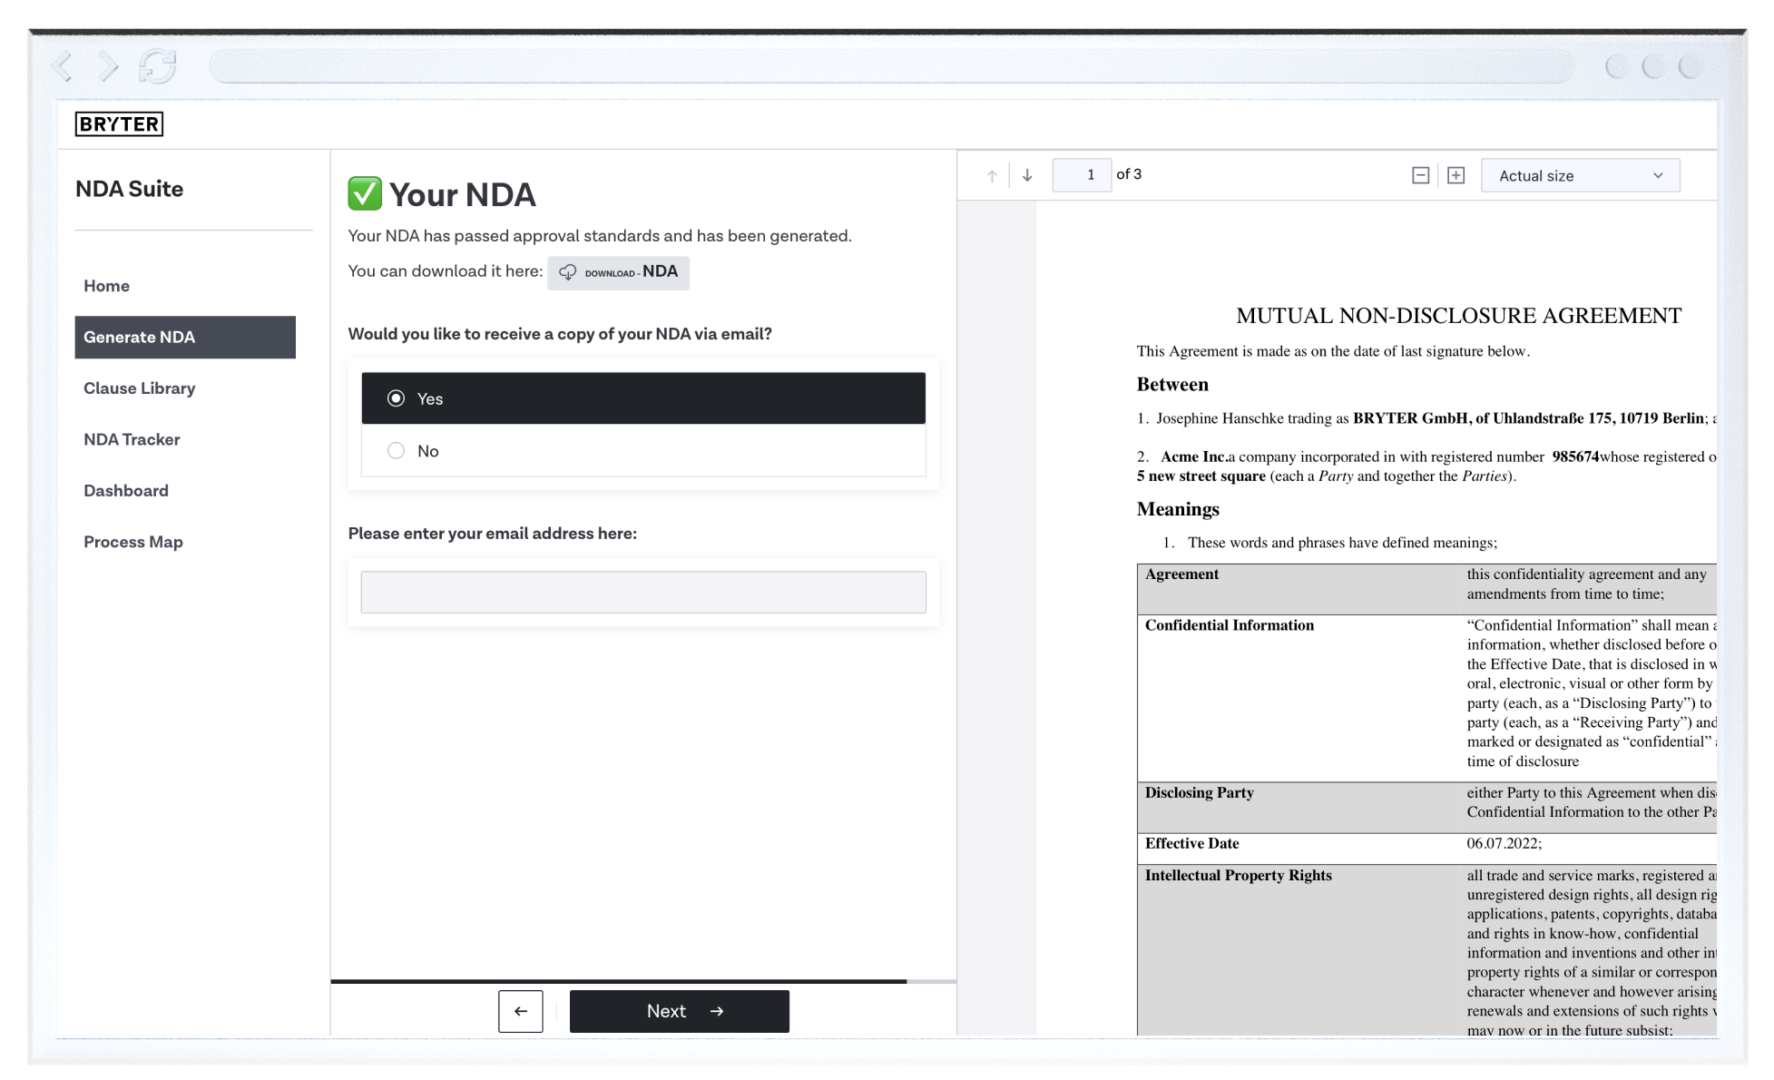Click the MUTUAL NON-DISCLOSURE AGREEMENT title
The height and width of the screenshot is (1080, 1774).
[x=1458, y=316]
